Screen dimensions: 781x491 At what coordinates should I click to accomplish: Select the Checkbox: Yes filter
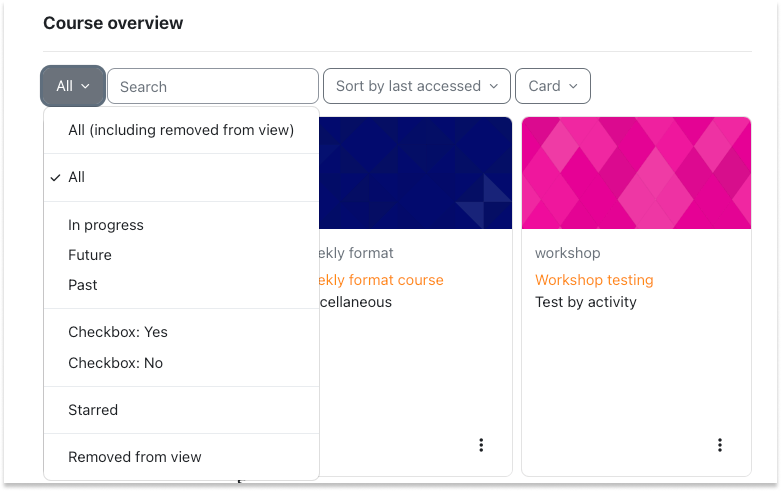[181, 332]
